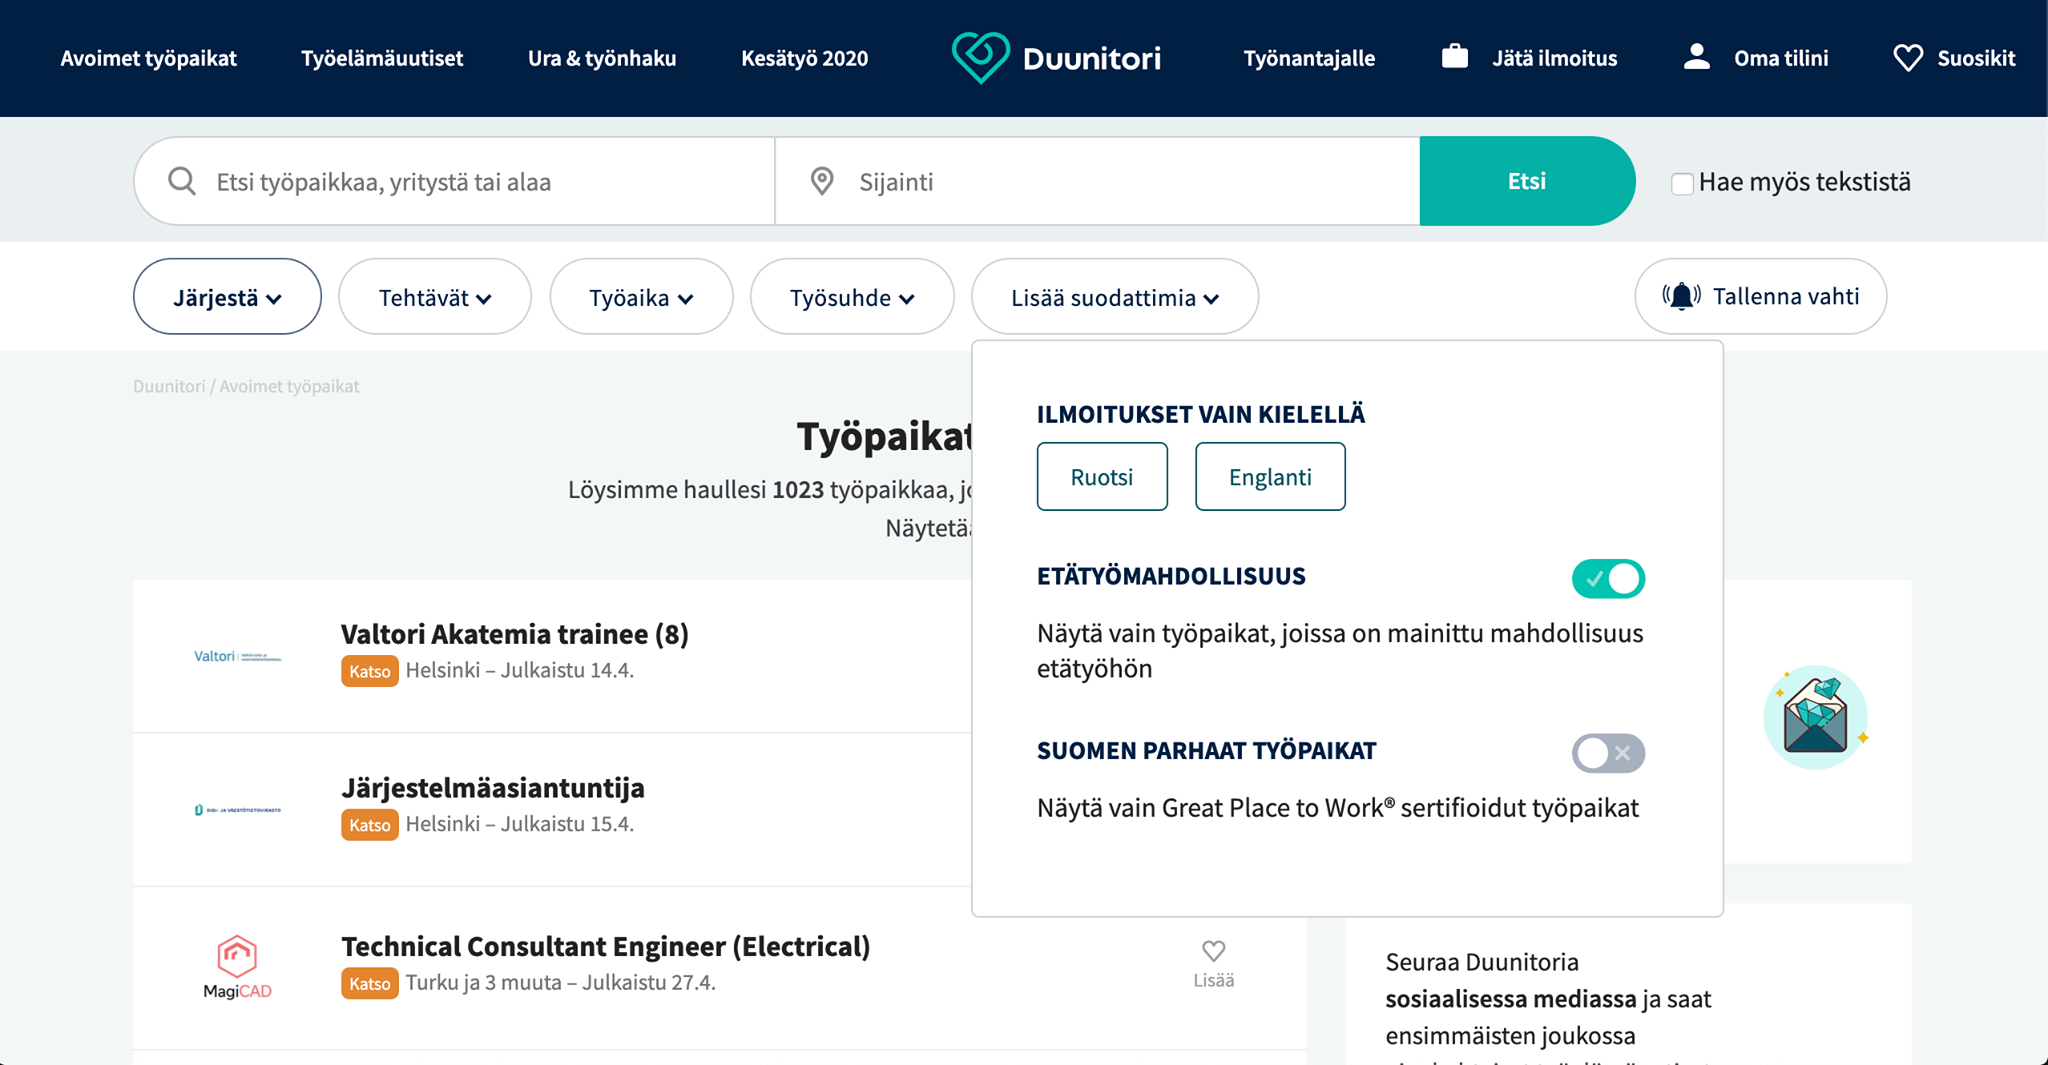Open the Työaika filter dropdown
This screenshot has width=2048, height=1065.
pos(641,297)
